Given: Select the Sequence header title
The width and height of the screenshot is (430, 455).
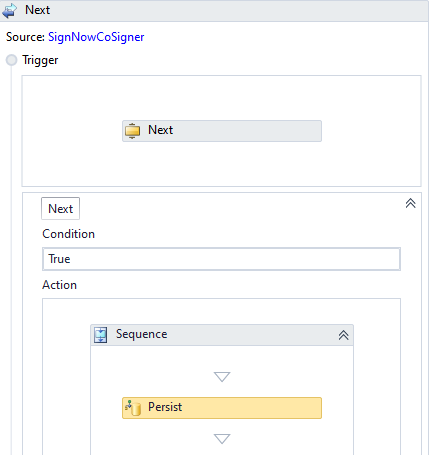Looking at the screenshot, I should click(x=141, y=334).
